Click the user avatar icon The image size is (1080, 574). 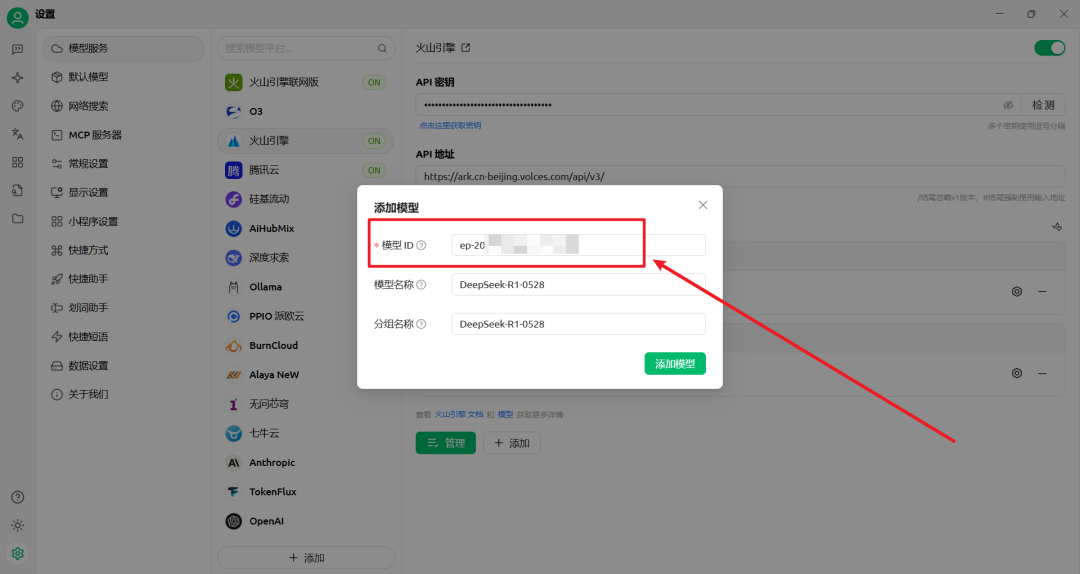tap(17, 17)
